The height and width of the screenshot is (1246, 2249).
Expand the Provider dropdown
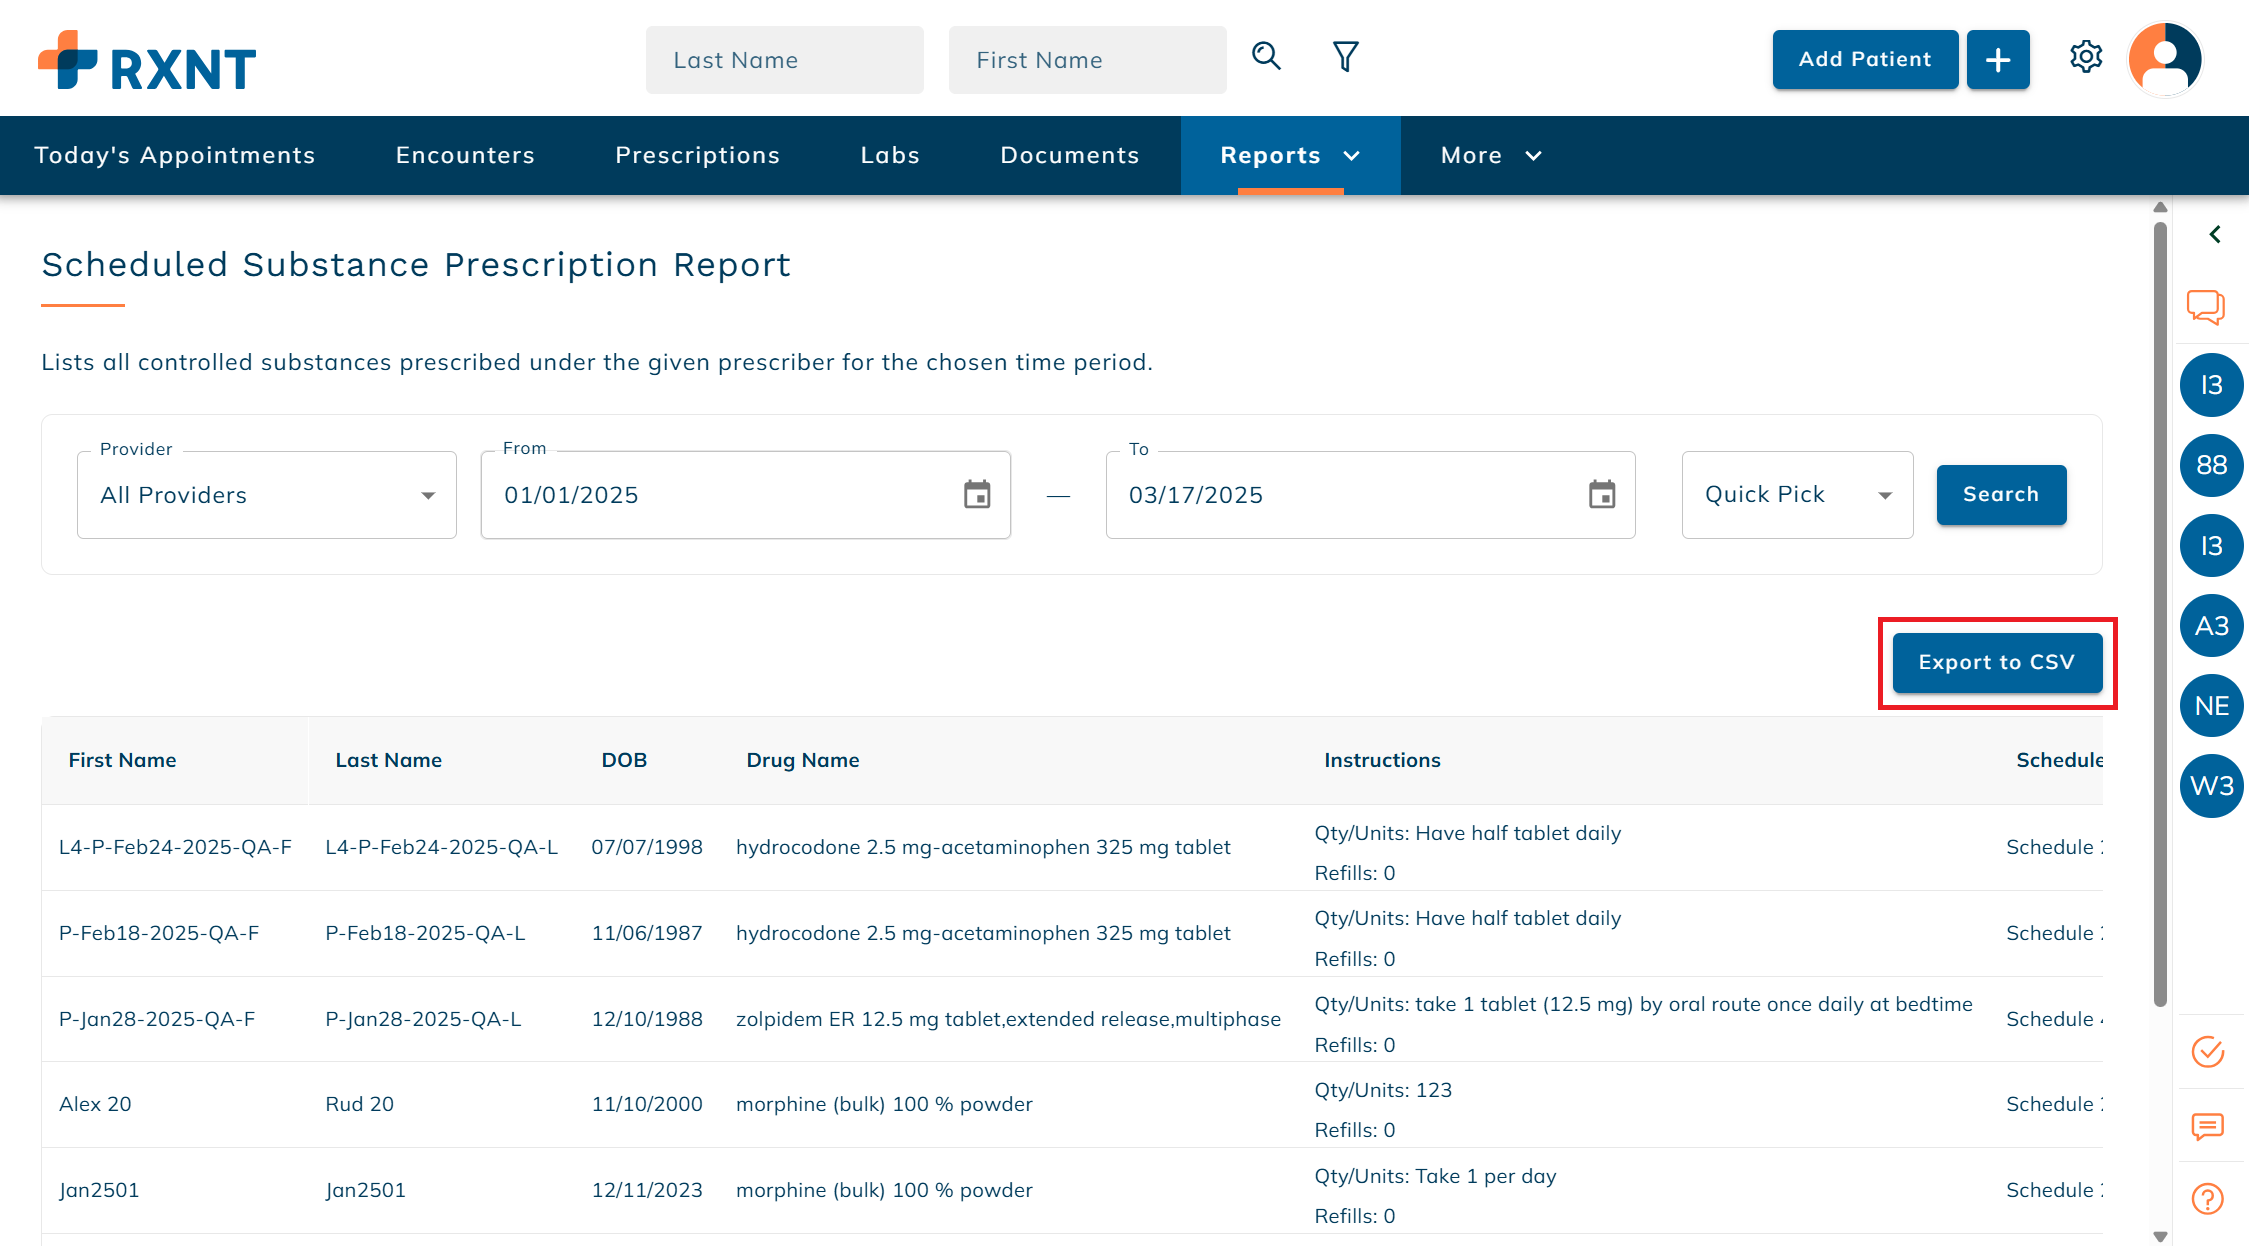click(x=267, y=495)
